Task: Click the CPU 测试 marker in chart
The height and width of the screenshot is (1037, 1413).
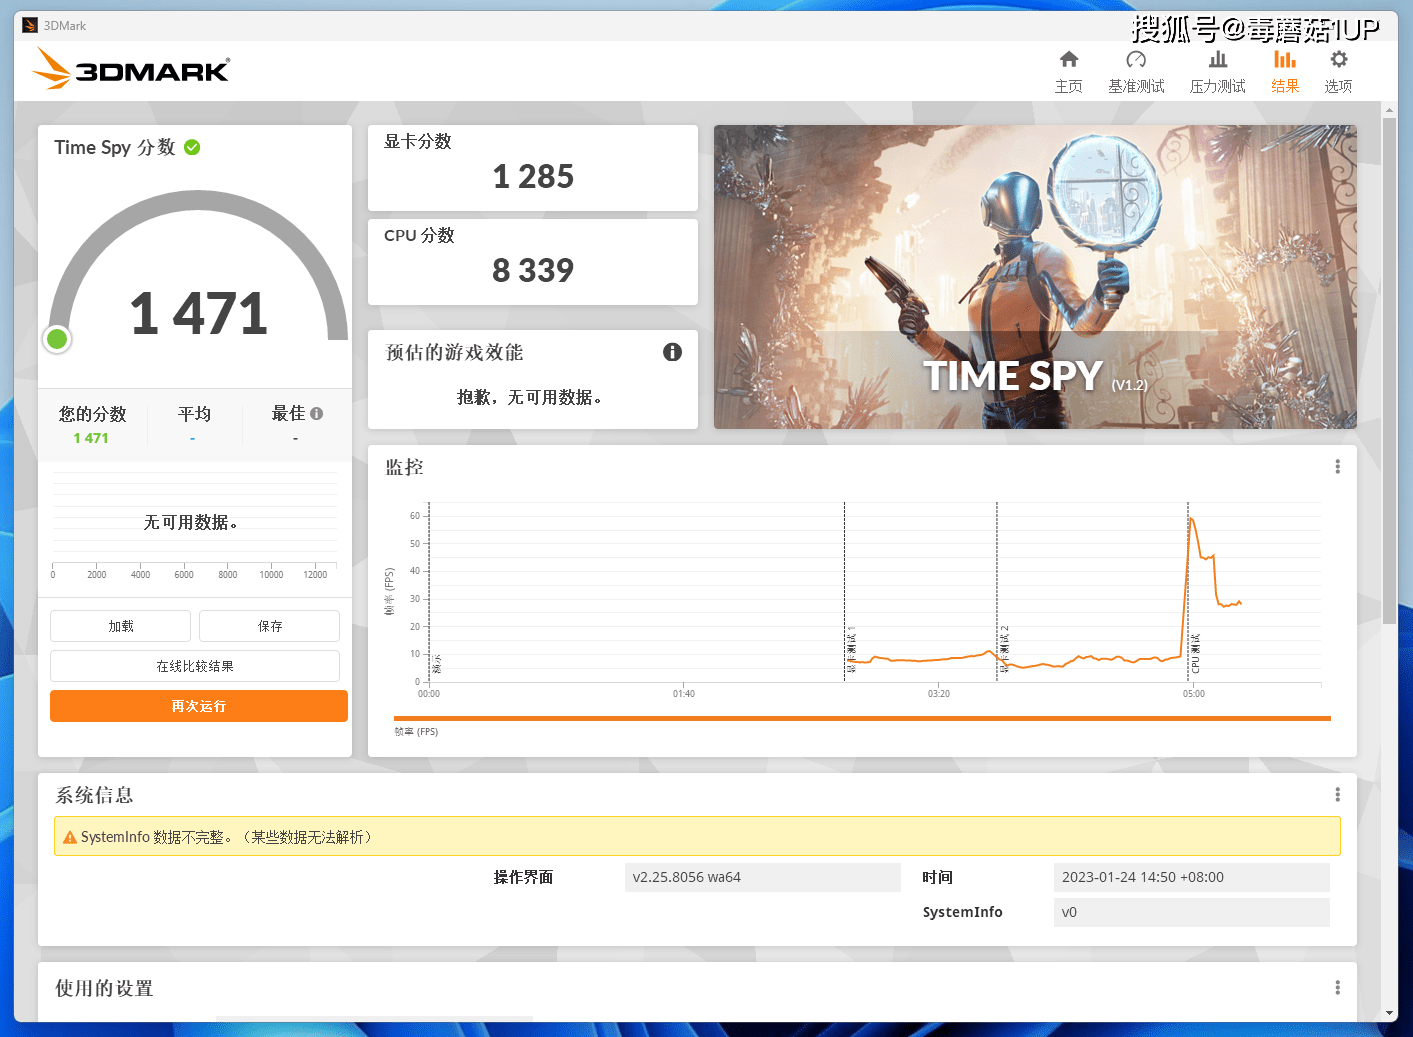Action: coord(1195,653)
